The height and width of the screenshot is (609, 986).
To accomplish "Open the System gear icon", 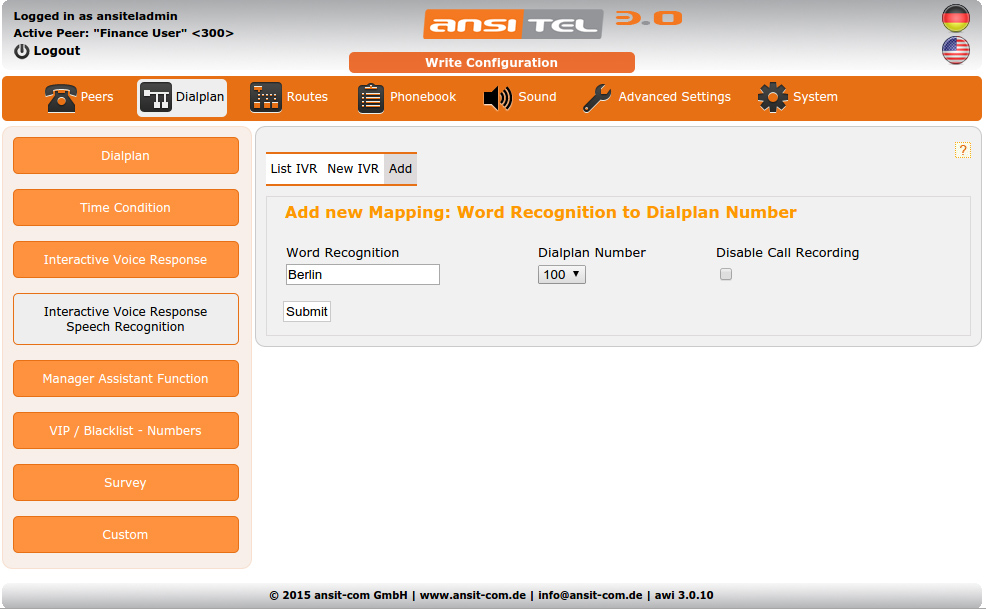I will coord(772,97).
